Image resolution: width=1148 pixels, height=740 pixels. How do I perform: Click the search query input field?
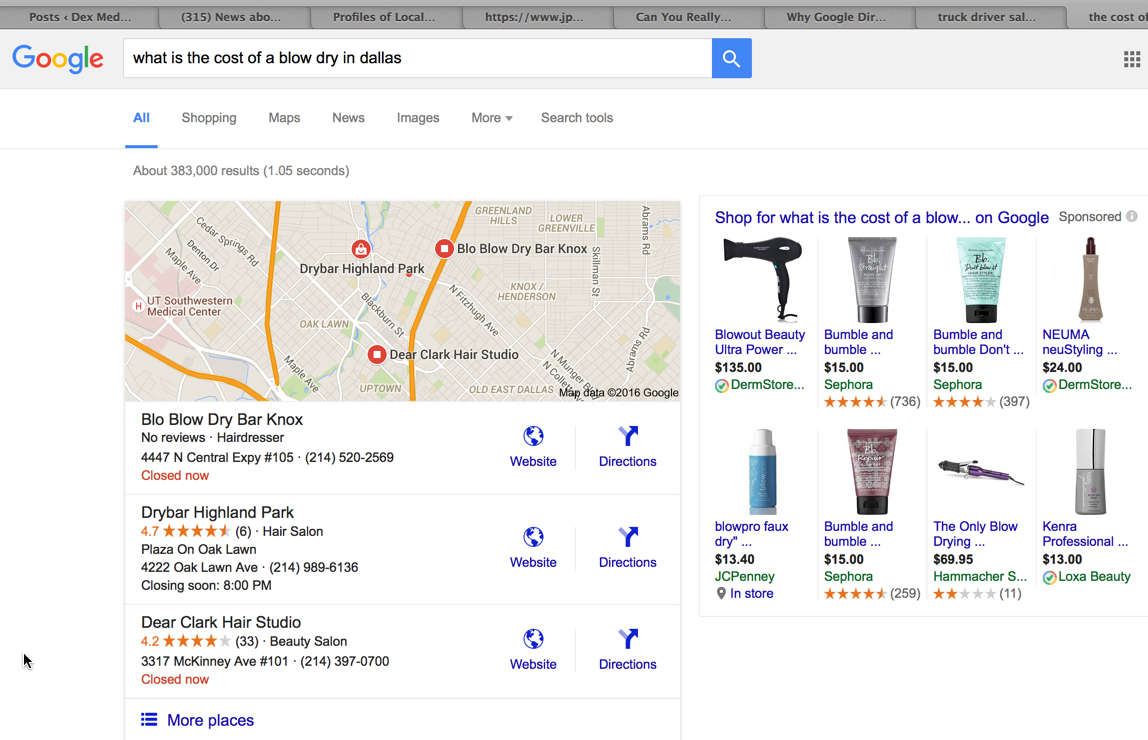pos(417,58)
